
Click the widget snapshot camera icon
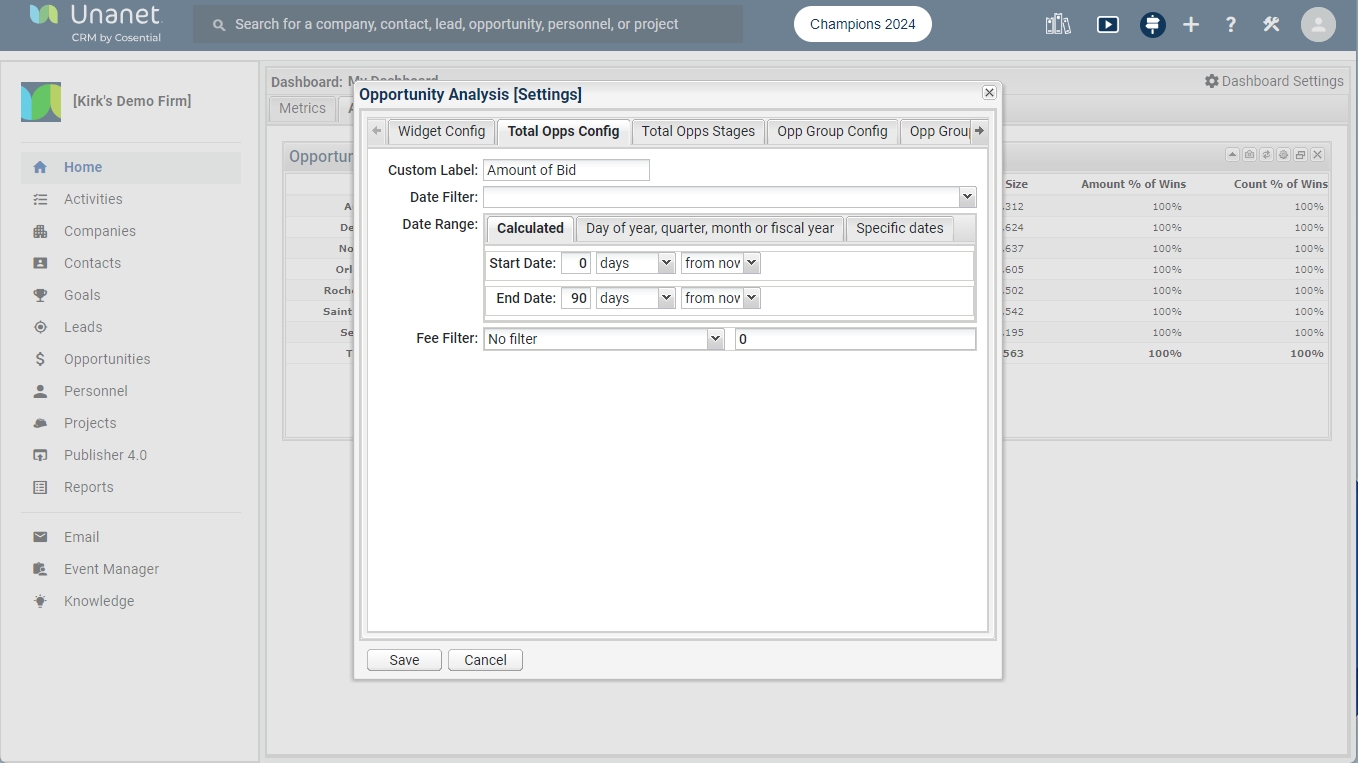[x=1249, y=155]
